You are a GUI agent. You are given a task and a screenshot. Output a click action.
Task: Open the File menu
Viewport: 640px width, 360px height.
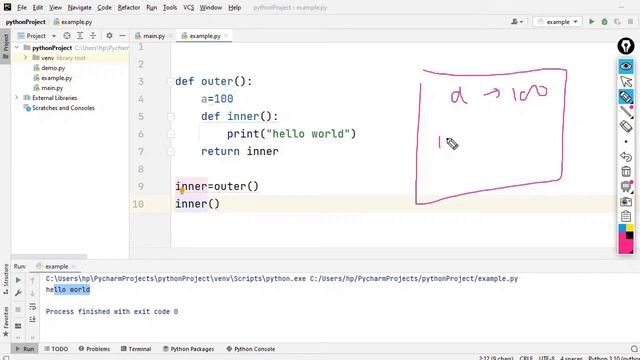(22, 7)
